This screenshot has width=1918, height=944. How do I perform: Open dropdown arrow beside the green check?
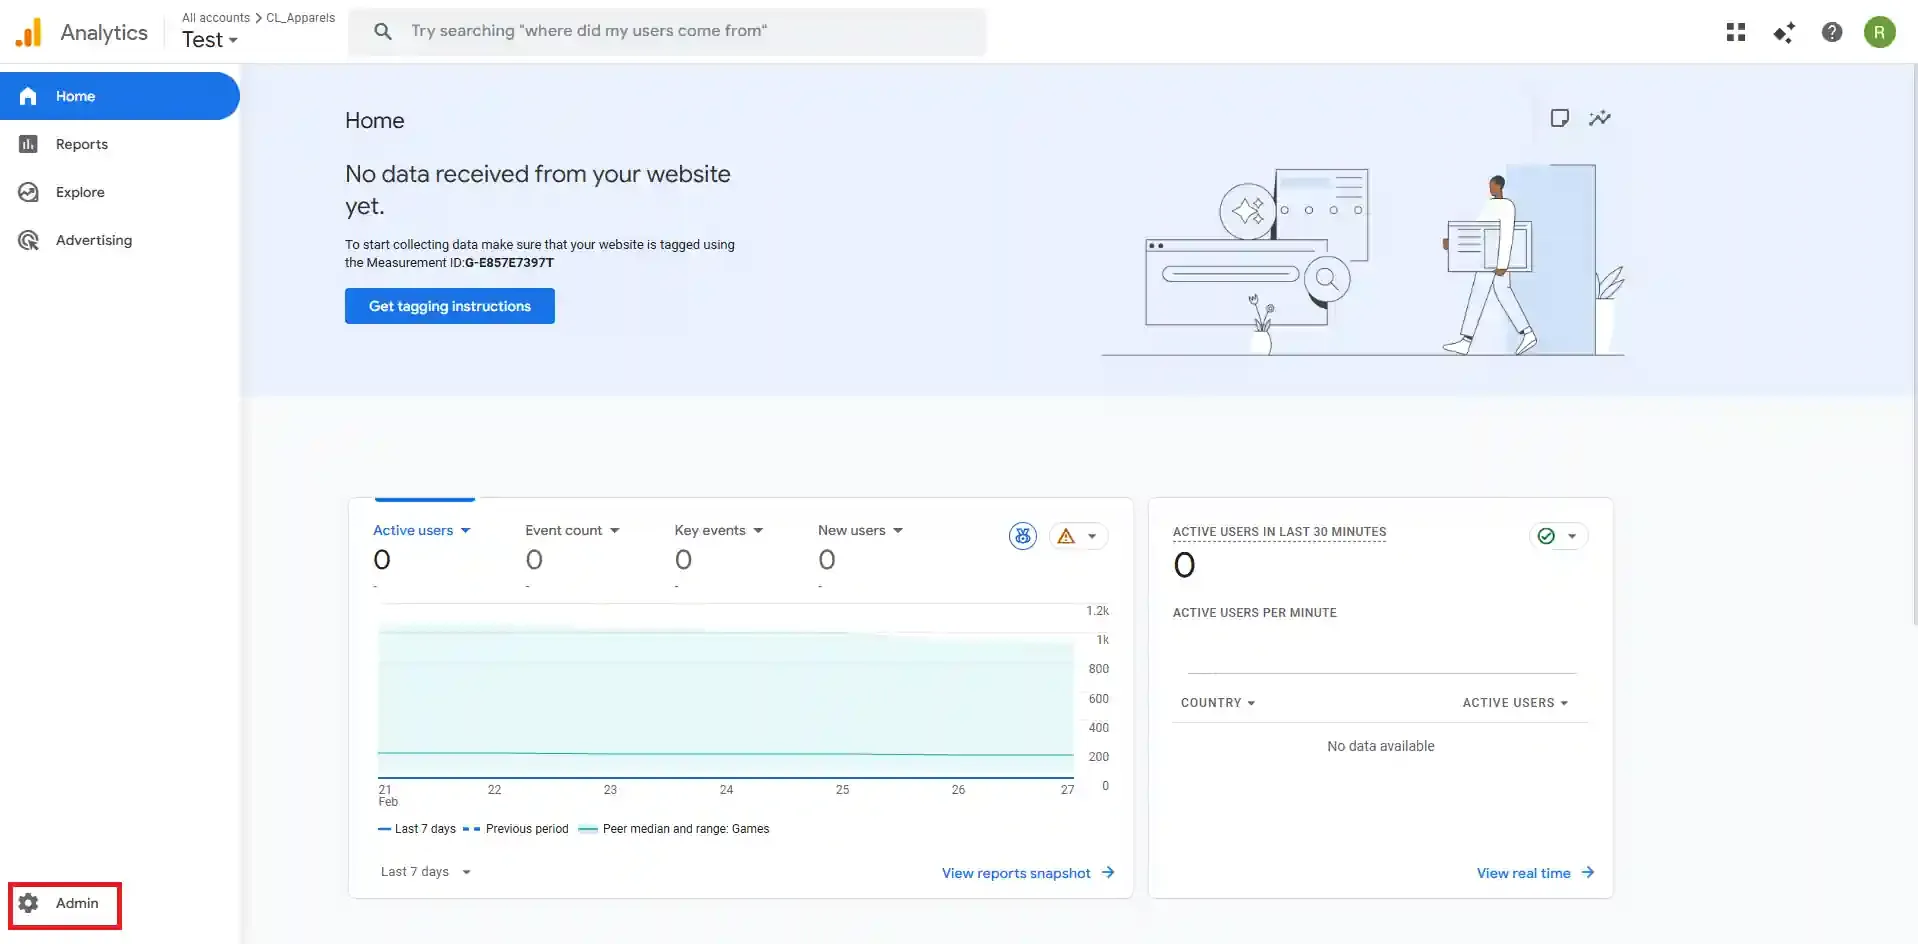[1572, 536]
